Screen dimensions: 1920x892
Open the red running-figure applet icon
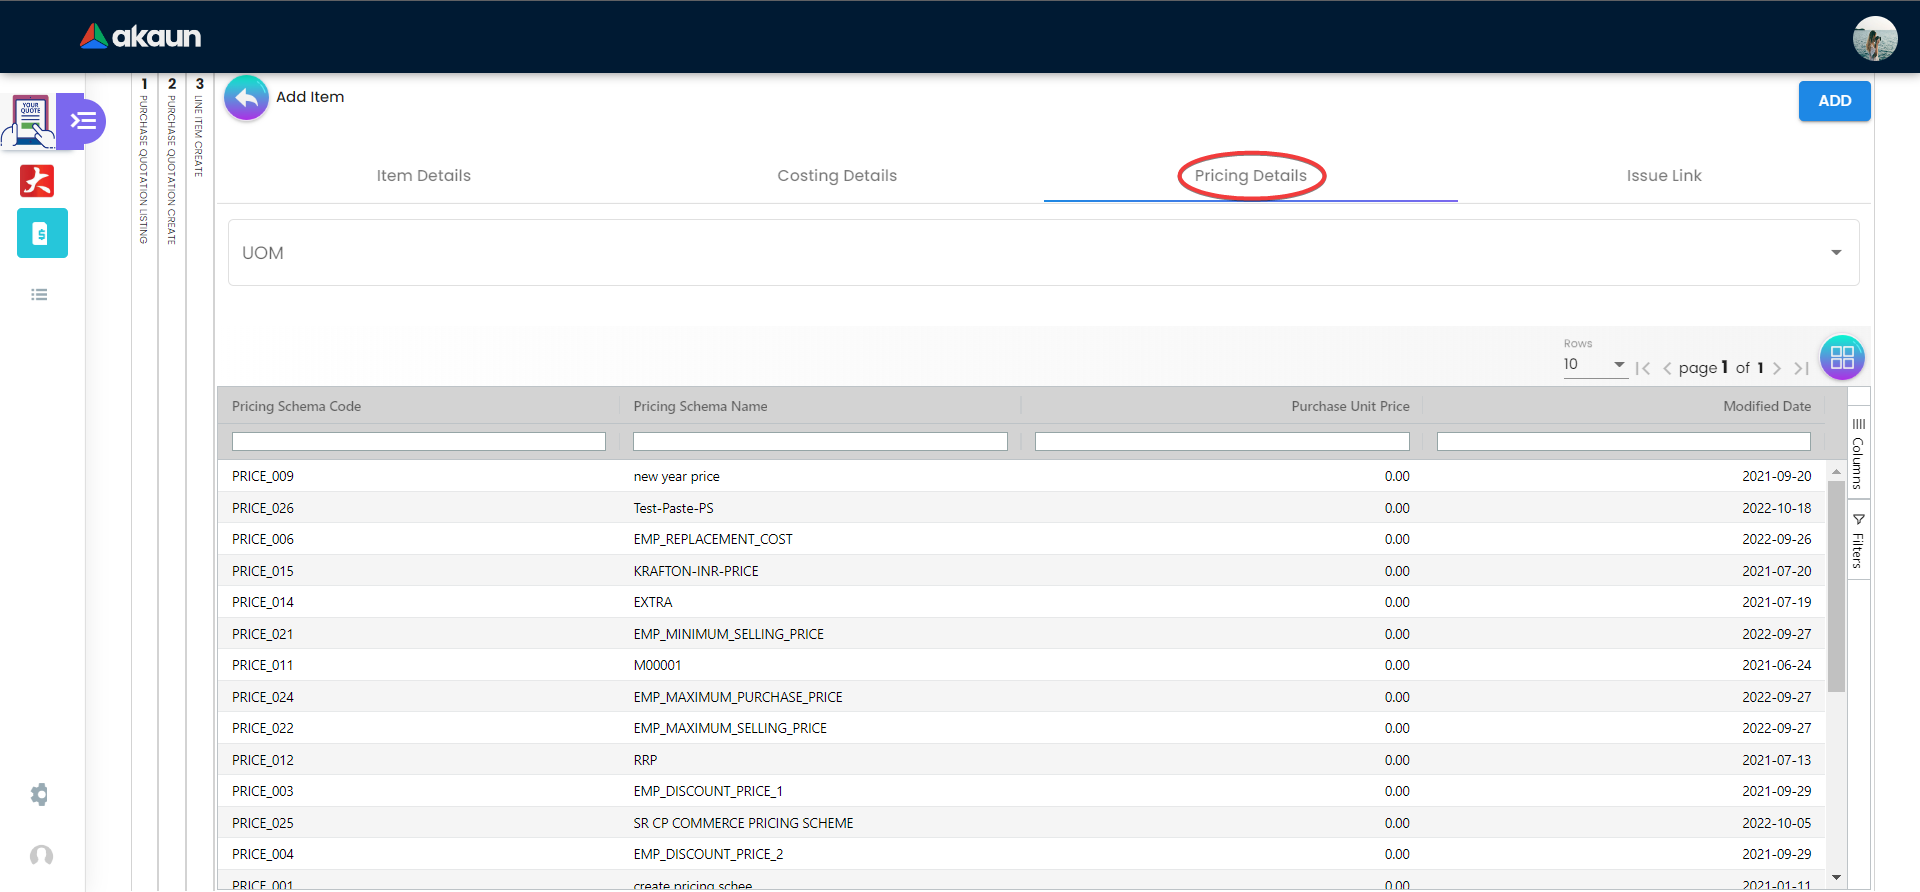point(38,181)
